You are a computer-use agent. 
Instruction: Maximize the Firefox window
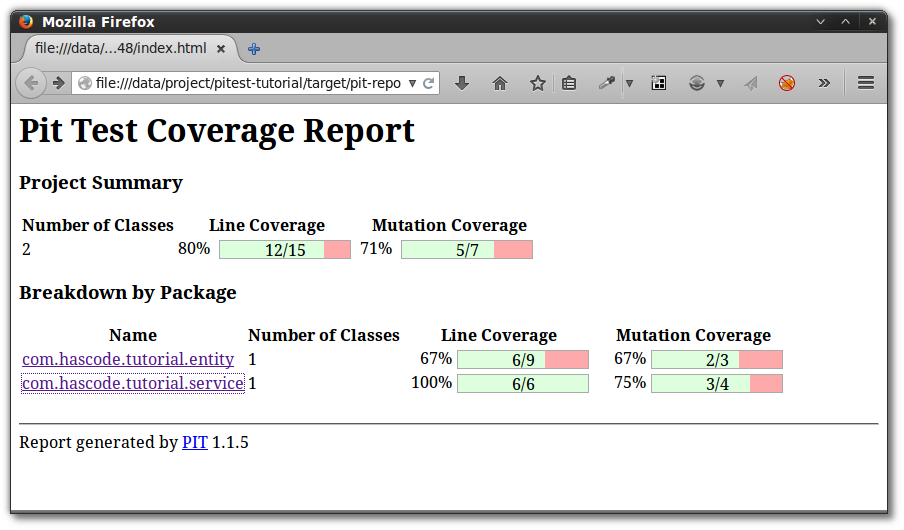(845, 22)
